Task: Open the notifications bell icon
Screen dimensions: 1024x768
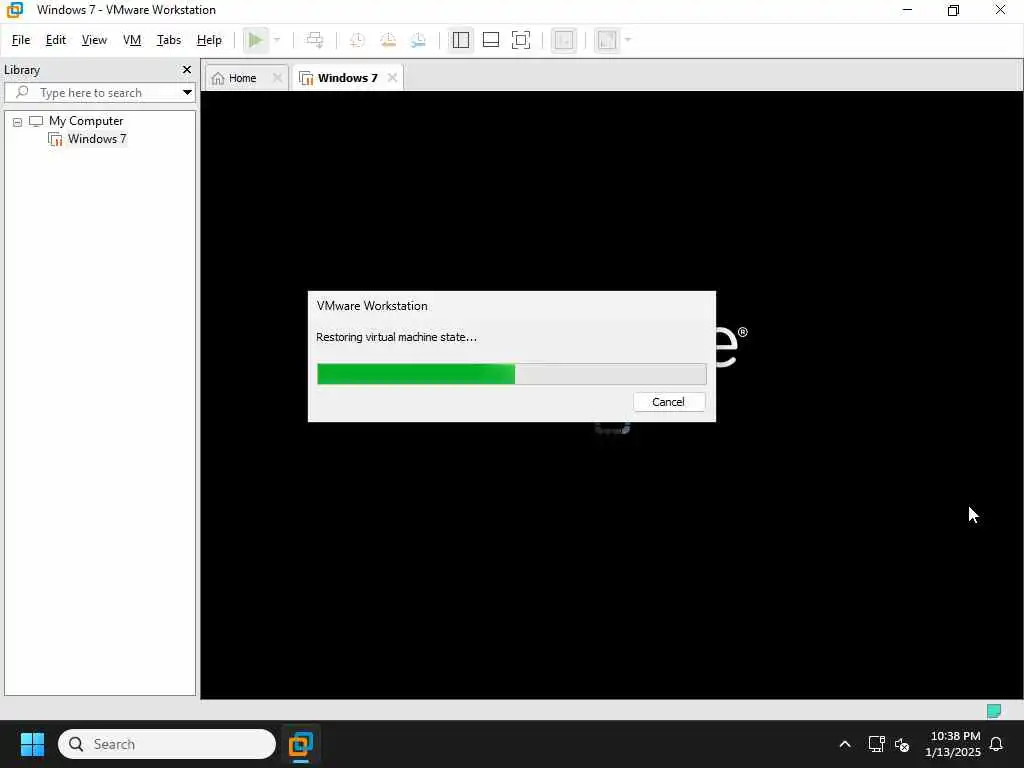Action: click(997, 744)
